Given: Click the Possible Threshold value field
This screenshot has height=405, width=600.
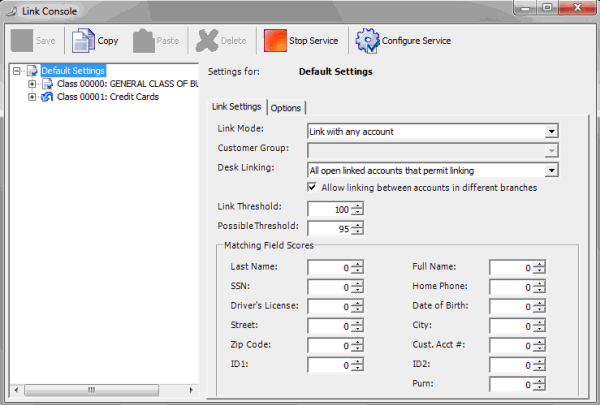Looking at the screenshot, I should pyautogui.click(x=329, y=229).
